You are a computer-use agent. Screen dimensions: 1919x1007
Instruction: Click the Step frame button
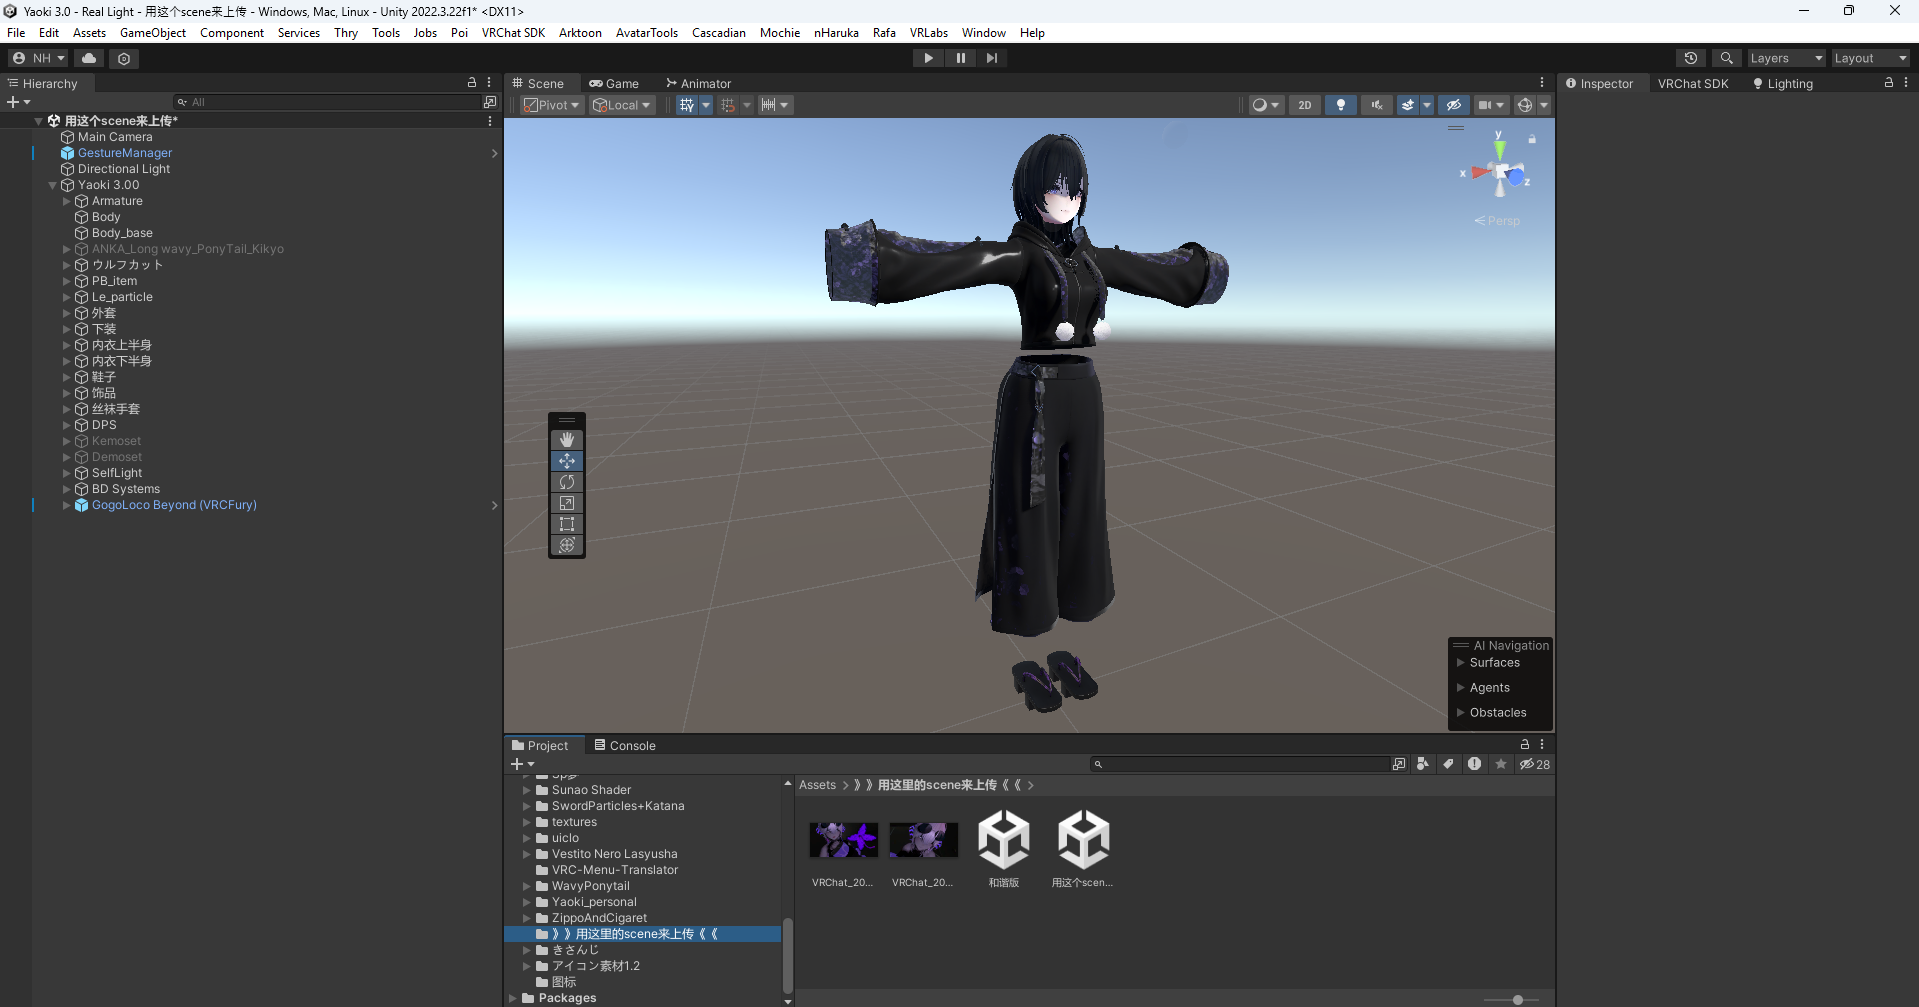point(991,58)
